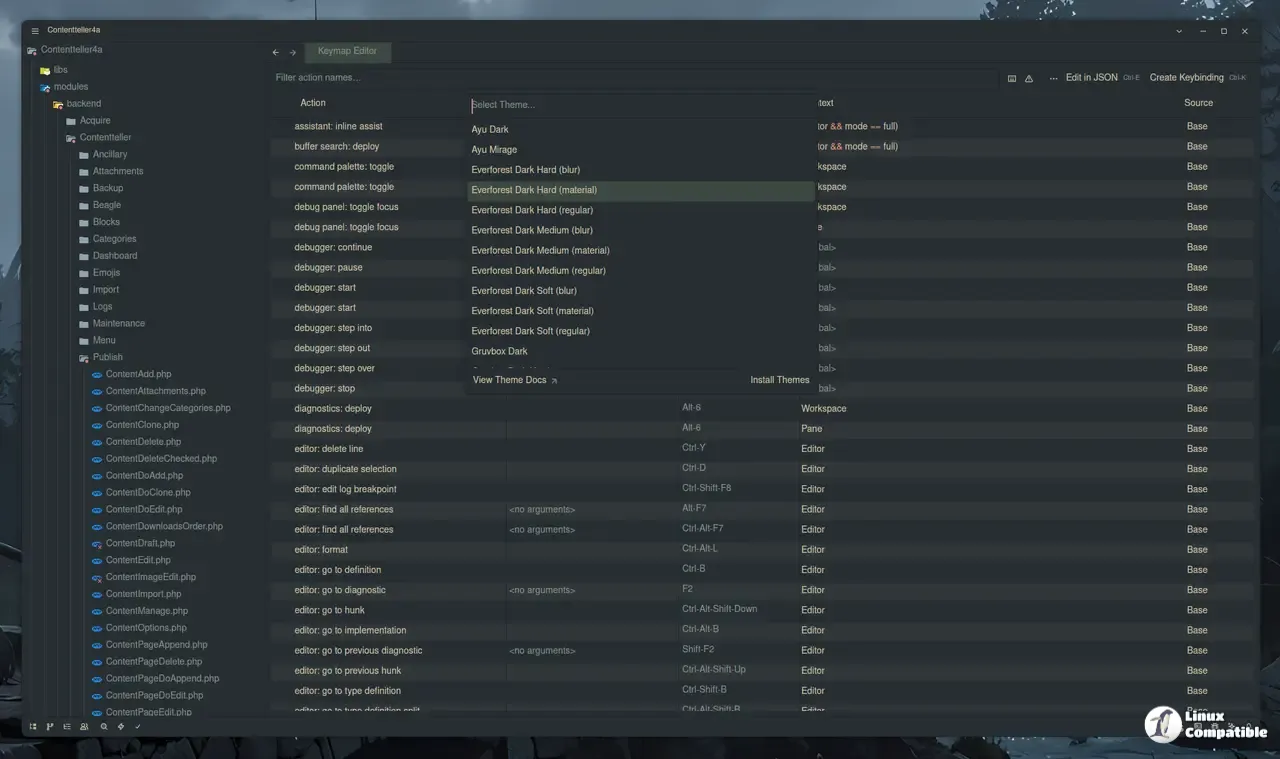Open project search magnifier in status bar
Viewport: 1280px width, 759px height.
point(103,727)
